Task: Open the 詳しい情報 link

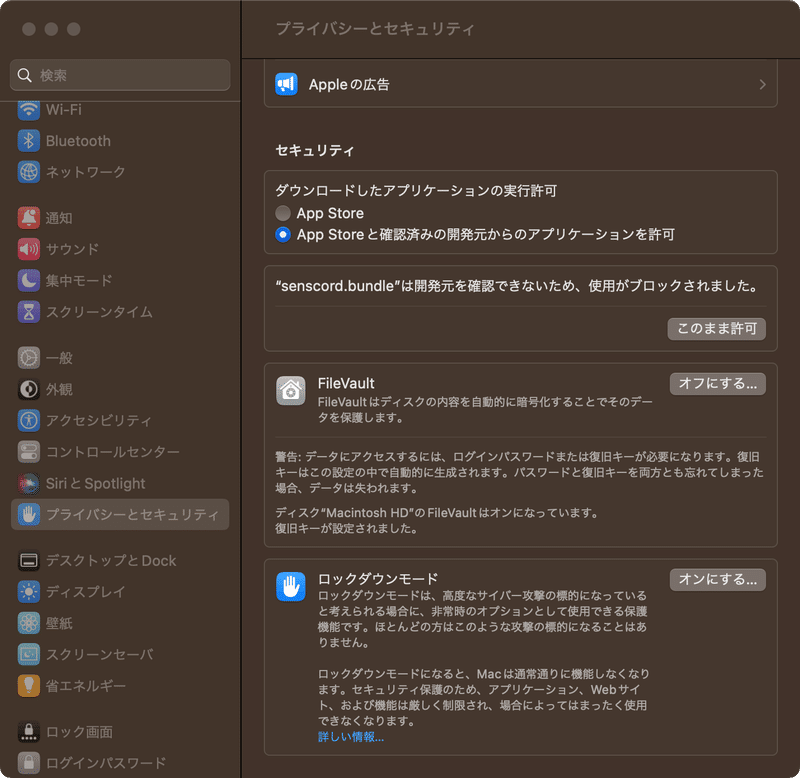Action: tap(351, 737)
